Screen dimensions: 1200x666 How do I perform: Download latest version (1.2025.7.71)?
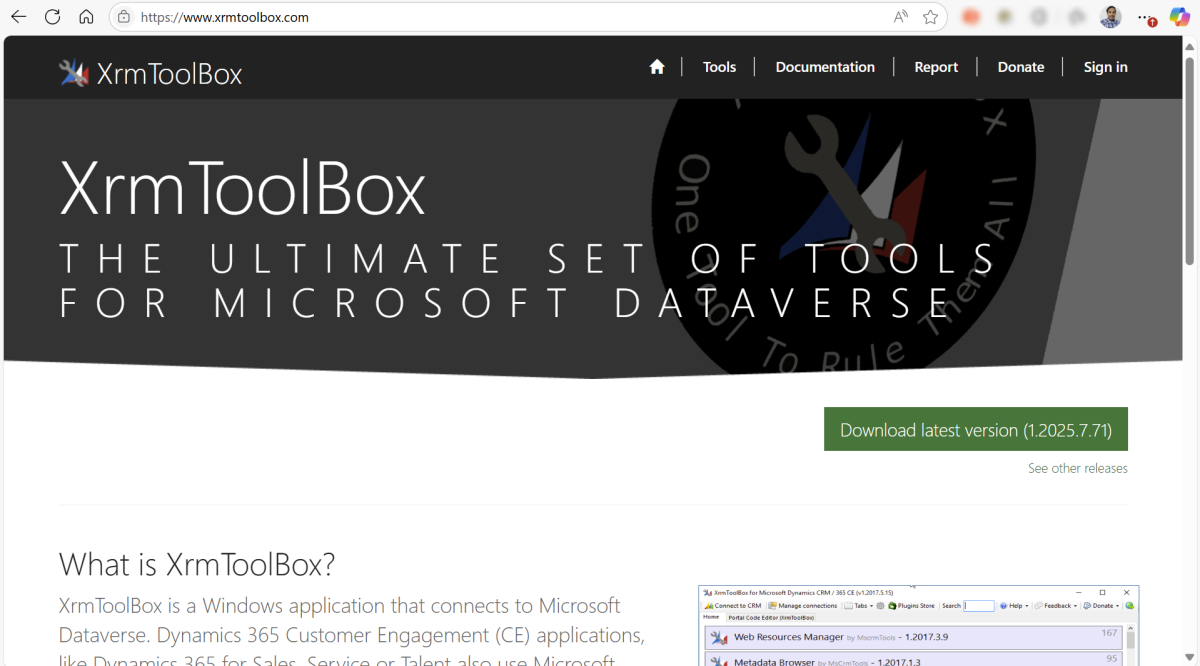pyautogui.click(x=976, y=429)
